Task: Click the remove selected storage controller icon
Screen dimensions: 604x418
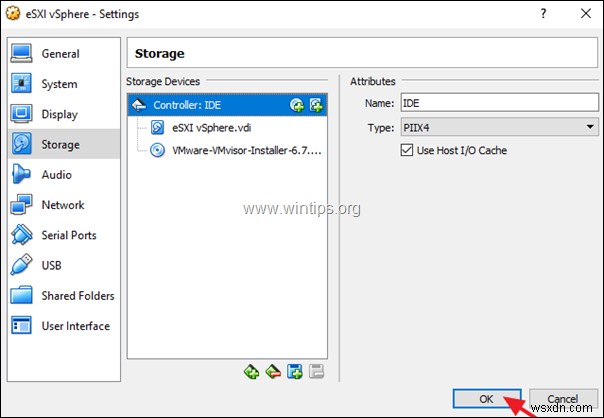Action: coord(273,372)
